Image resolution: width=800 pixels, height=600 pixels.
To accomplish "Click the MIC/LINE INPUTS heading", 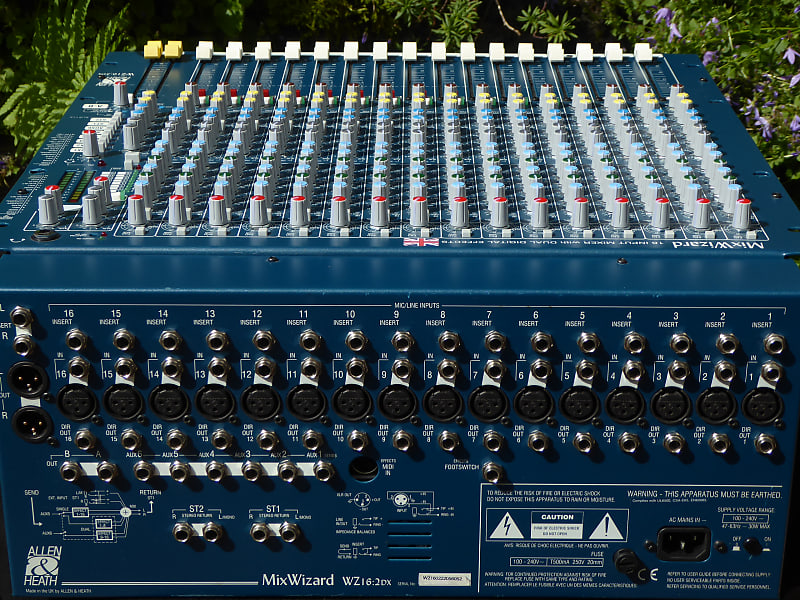I will 417,305.
